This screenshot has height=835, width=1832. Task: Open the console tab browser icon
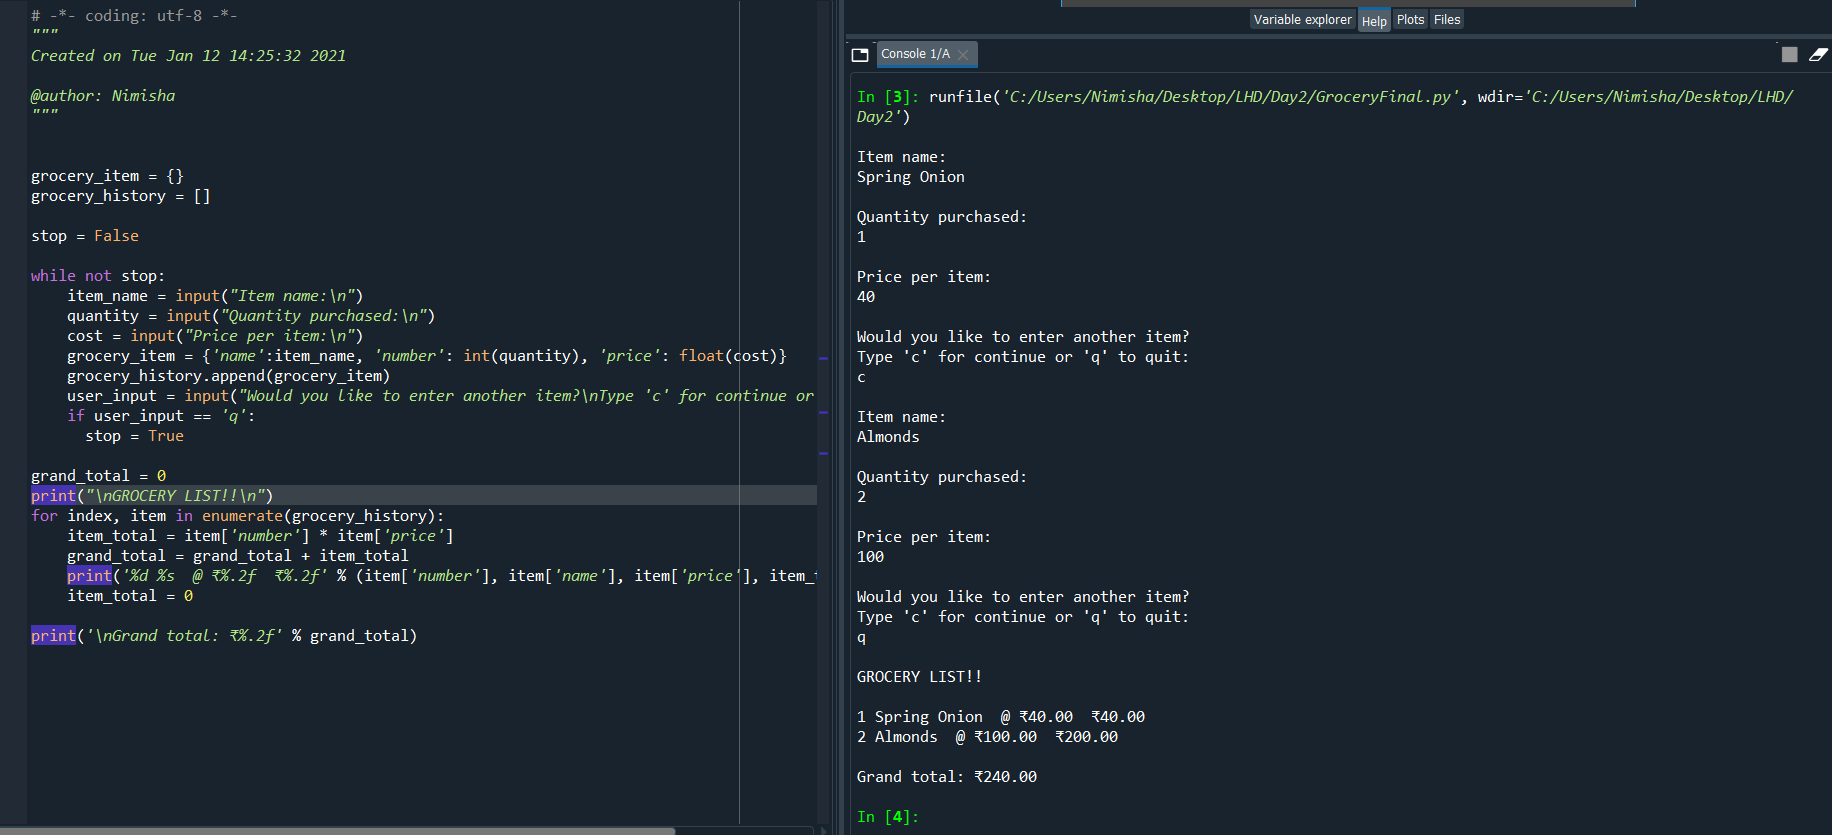pyautogui.click(x=860, y=55)
